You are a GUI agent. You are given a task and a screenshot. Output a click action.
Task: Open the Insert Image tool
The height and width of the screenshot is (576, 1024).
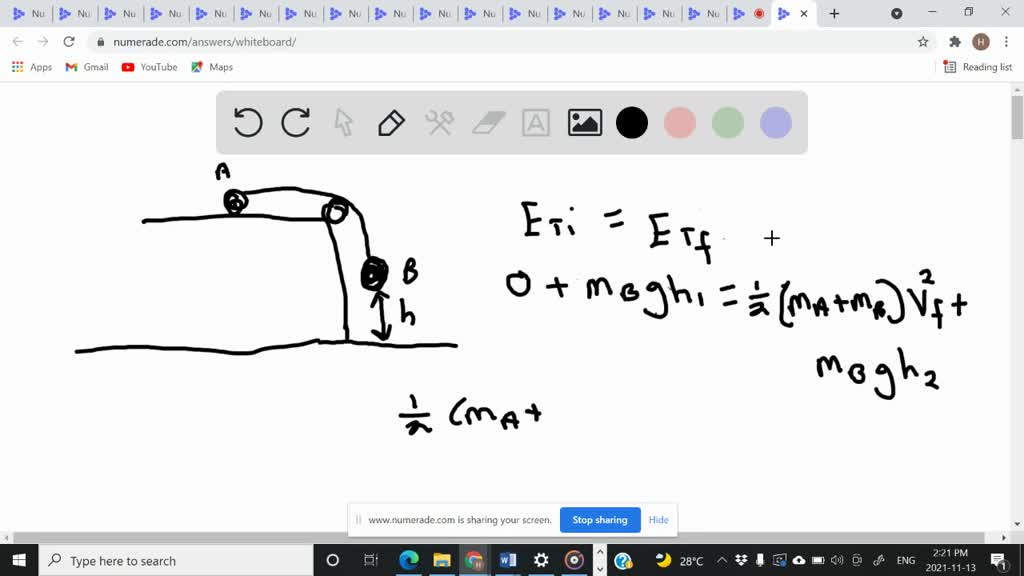pyautogui.click(x=584, y=122)
